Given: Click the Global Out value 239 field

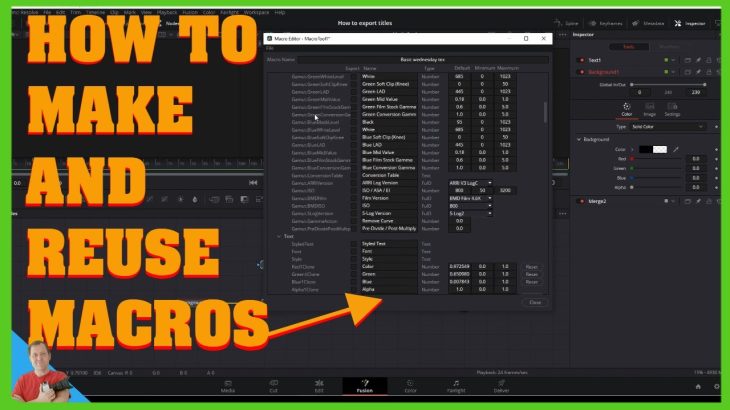Looking at the screenshot, I should click(x=695, y=92).
